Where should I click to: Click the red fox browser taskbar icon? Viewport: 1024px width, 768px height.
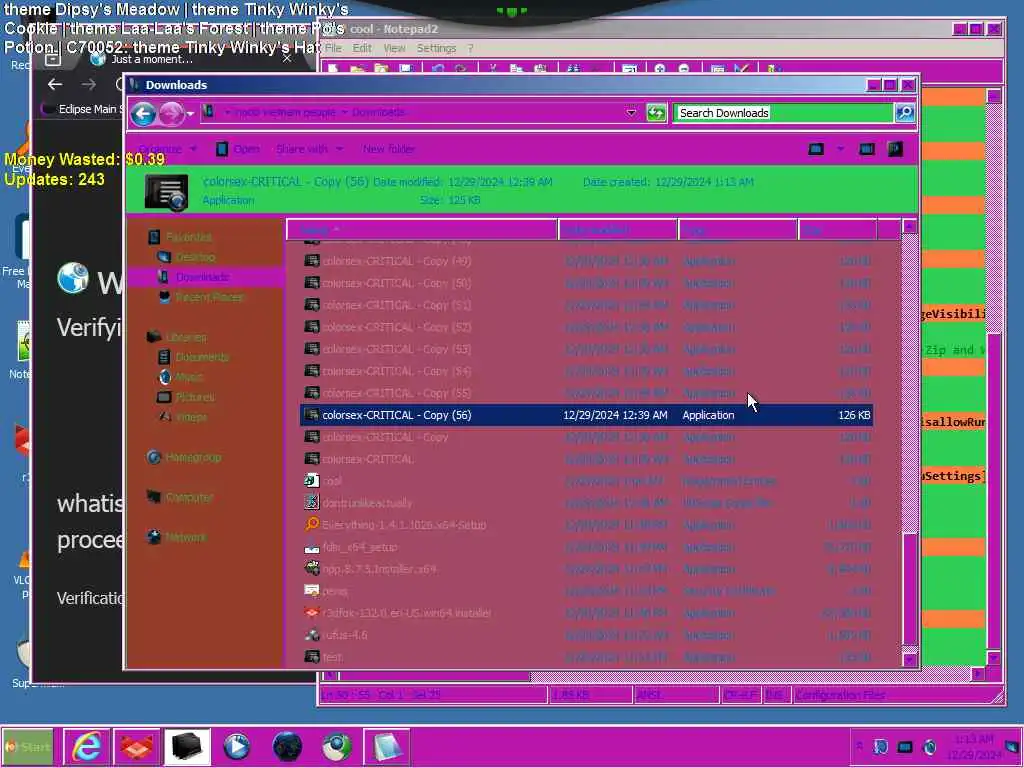pos(136,746)
